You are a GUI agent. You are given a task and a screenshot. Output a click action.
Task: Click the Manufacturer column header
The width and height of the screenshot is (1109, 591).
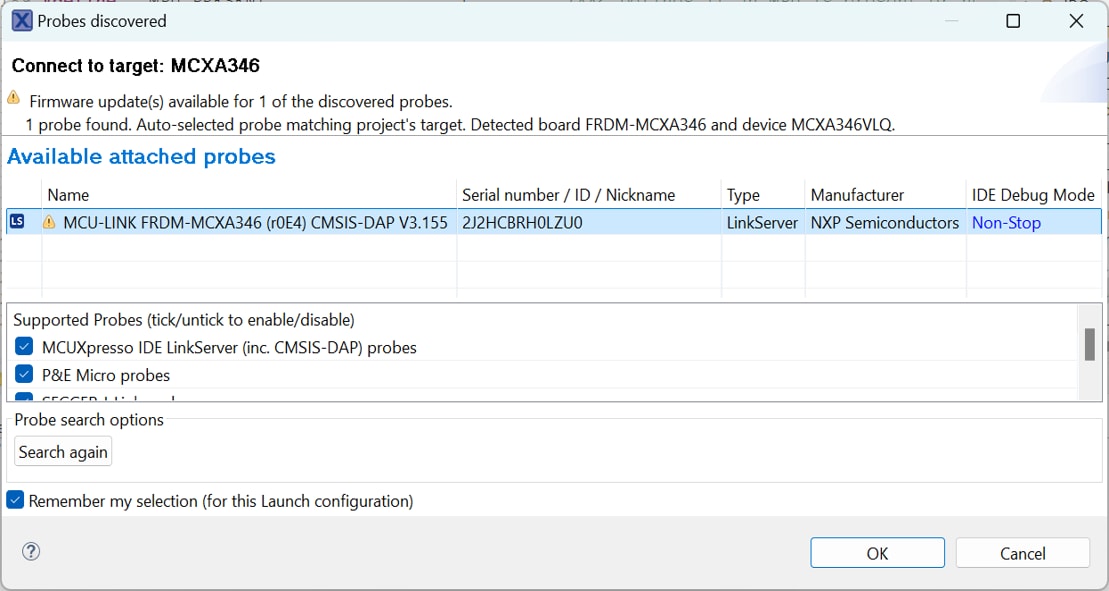857,195
